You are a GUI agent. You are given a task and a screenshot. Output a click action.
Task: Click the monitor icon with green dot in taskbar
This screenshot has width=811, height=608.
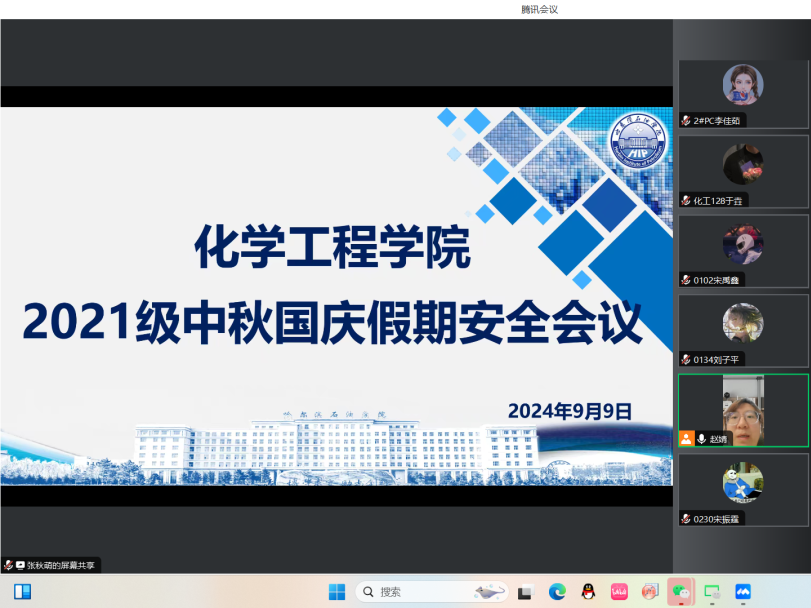[x=712, y=592]
